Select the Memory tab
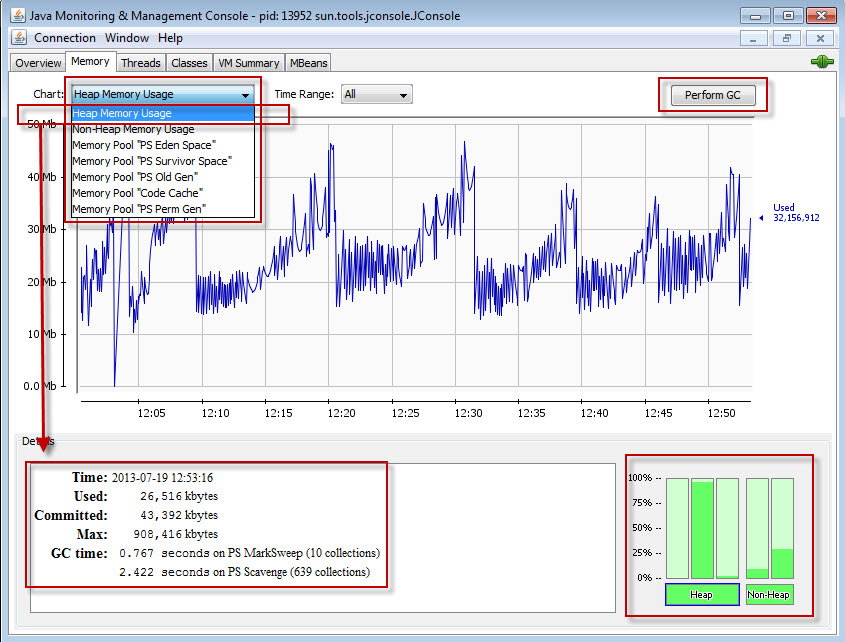Image resolution: width=845 pixels, height=642 pixels. [90, 61]
